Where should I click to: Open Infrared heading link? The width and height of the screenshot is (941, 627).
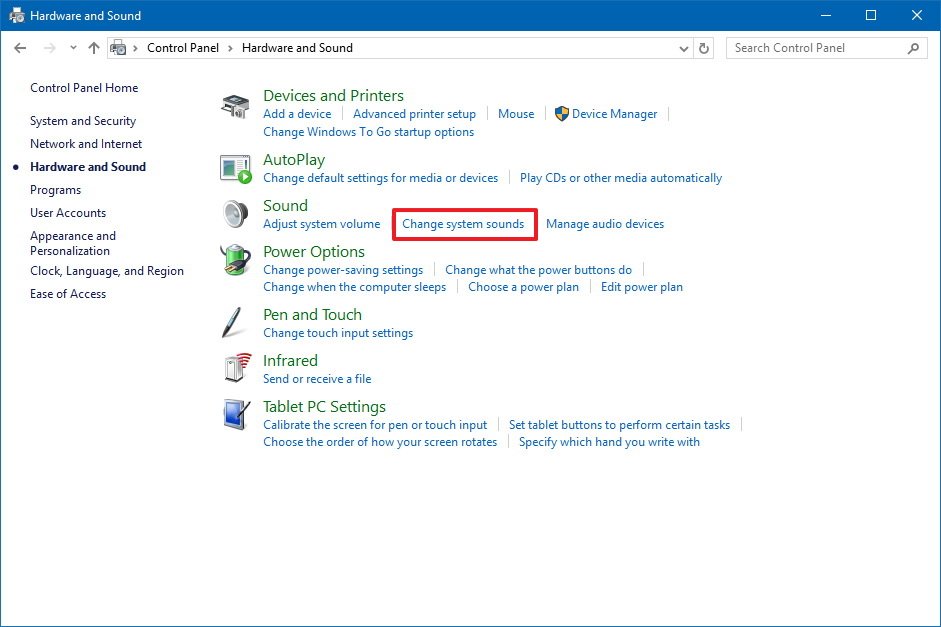(x=290, y=360)
